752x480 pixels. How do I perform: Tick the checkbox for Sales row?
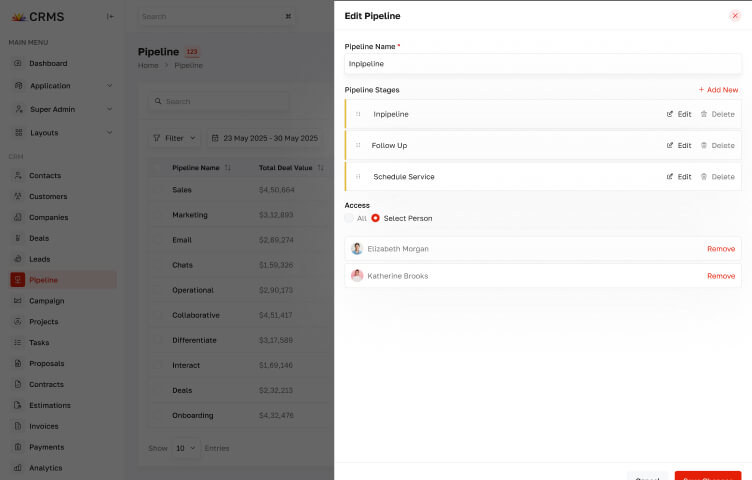coord(158,190)
